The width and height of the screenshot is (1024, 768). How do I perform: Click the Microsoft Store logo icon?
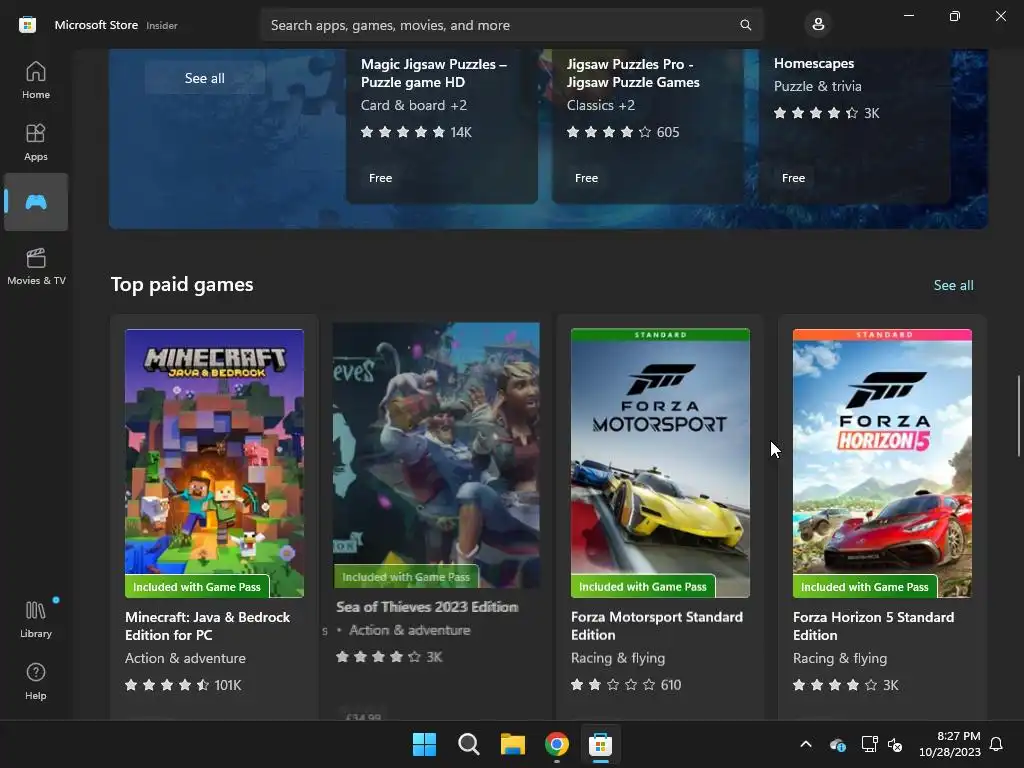[x=27, y=25]
